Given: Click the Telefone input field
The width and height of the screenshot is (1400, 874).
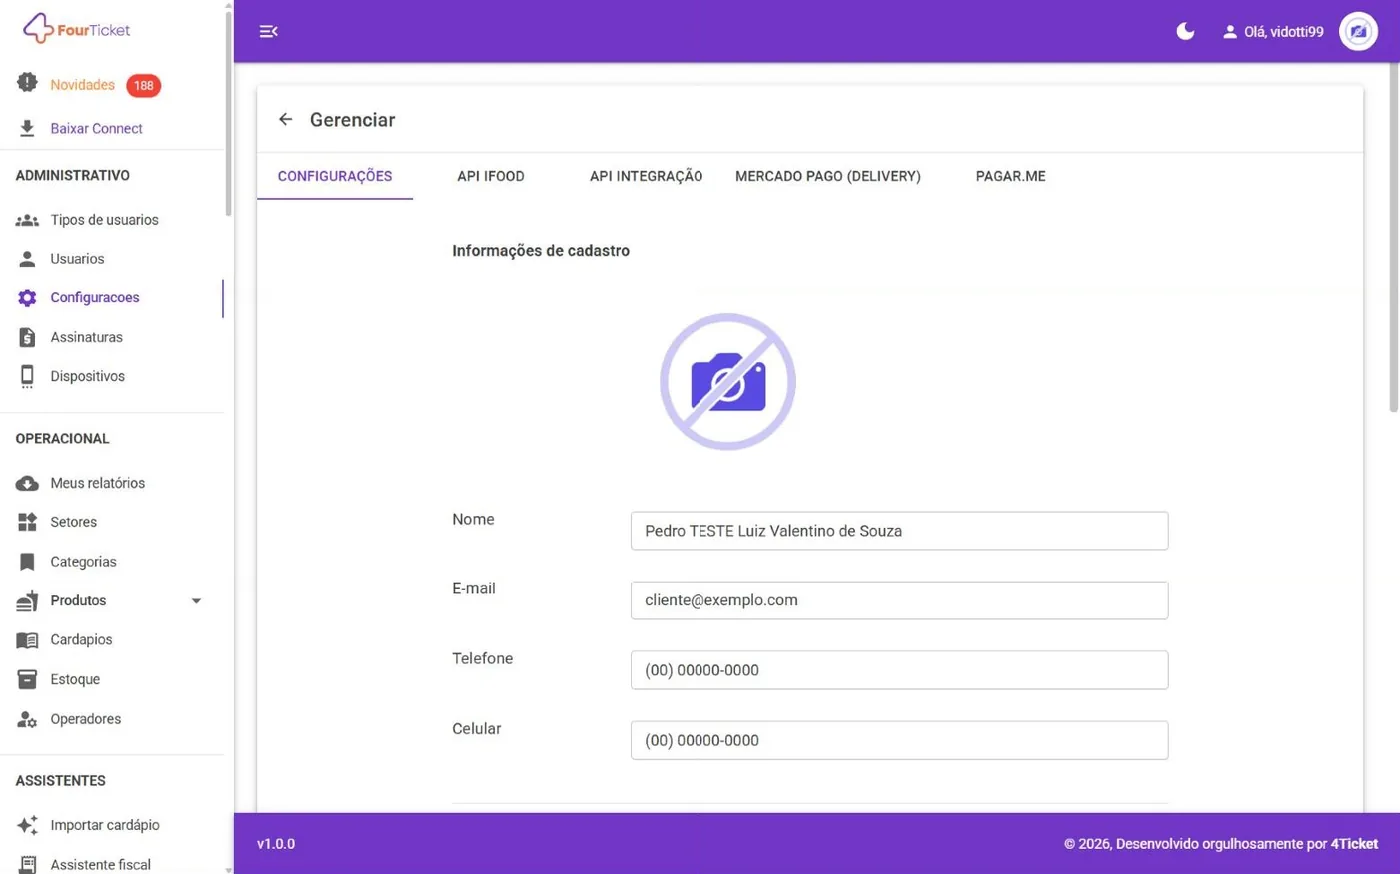Looking at the screenshot, I should [x=899, y=670].
